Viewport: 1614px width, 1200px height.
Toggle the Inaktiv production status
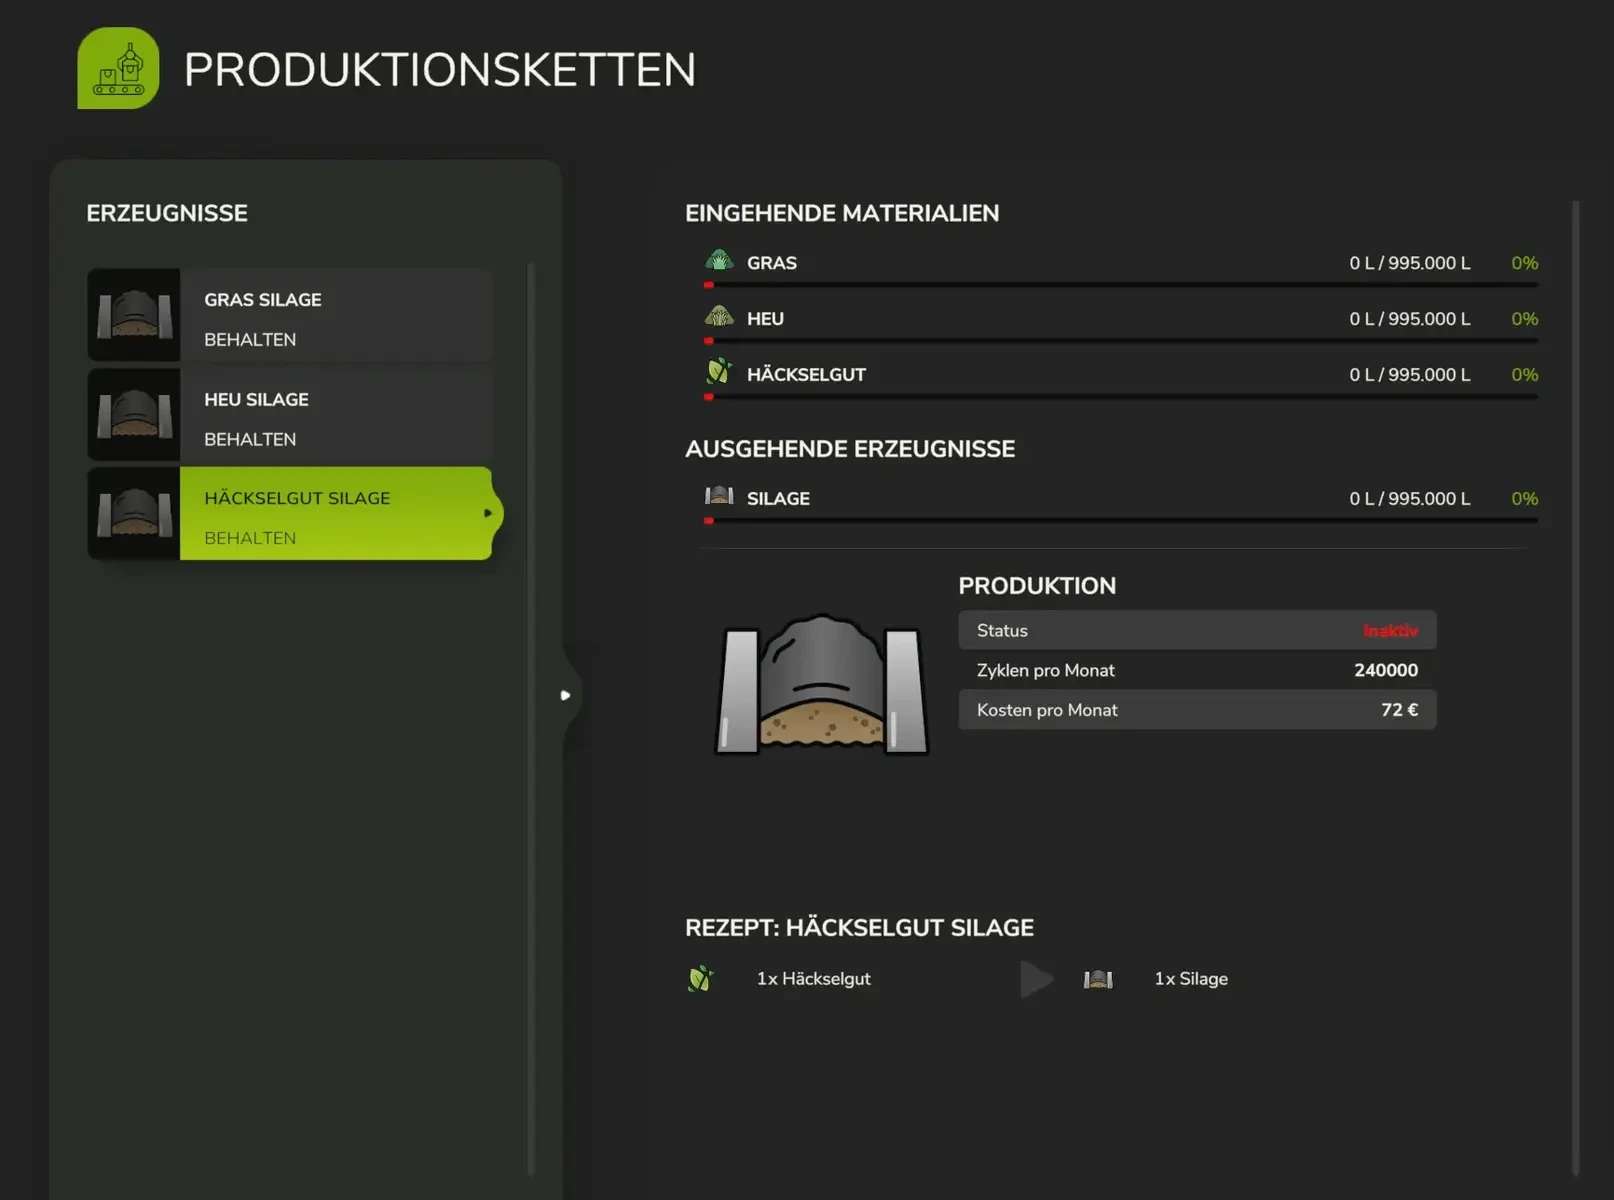coord(1389,631)
